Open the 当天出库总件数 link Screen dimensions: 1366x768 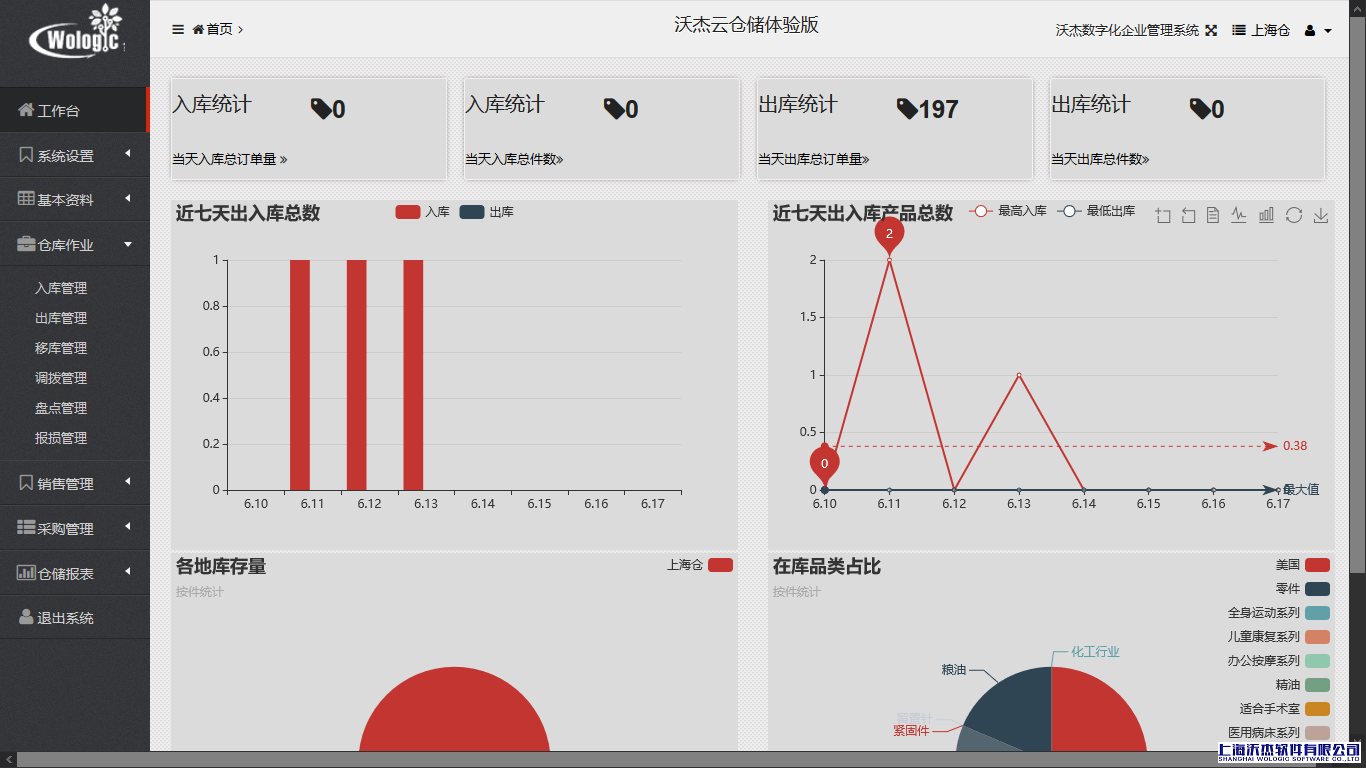pyautogui.click(x=1100, y=159)
